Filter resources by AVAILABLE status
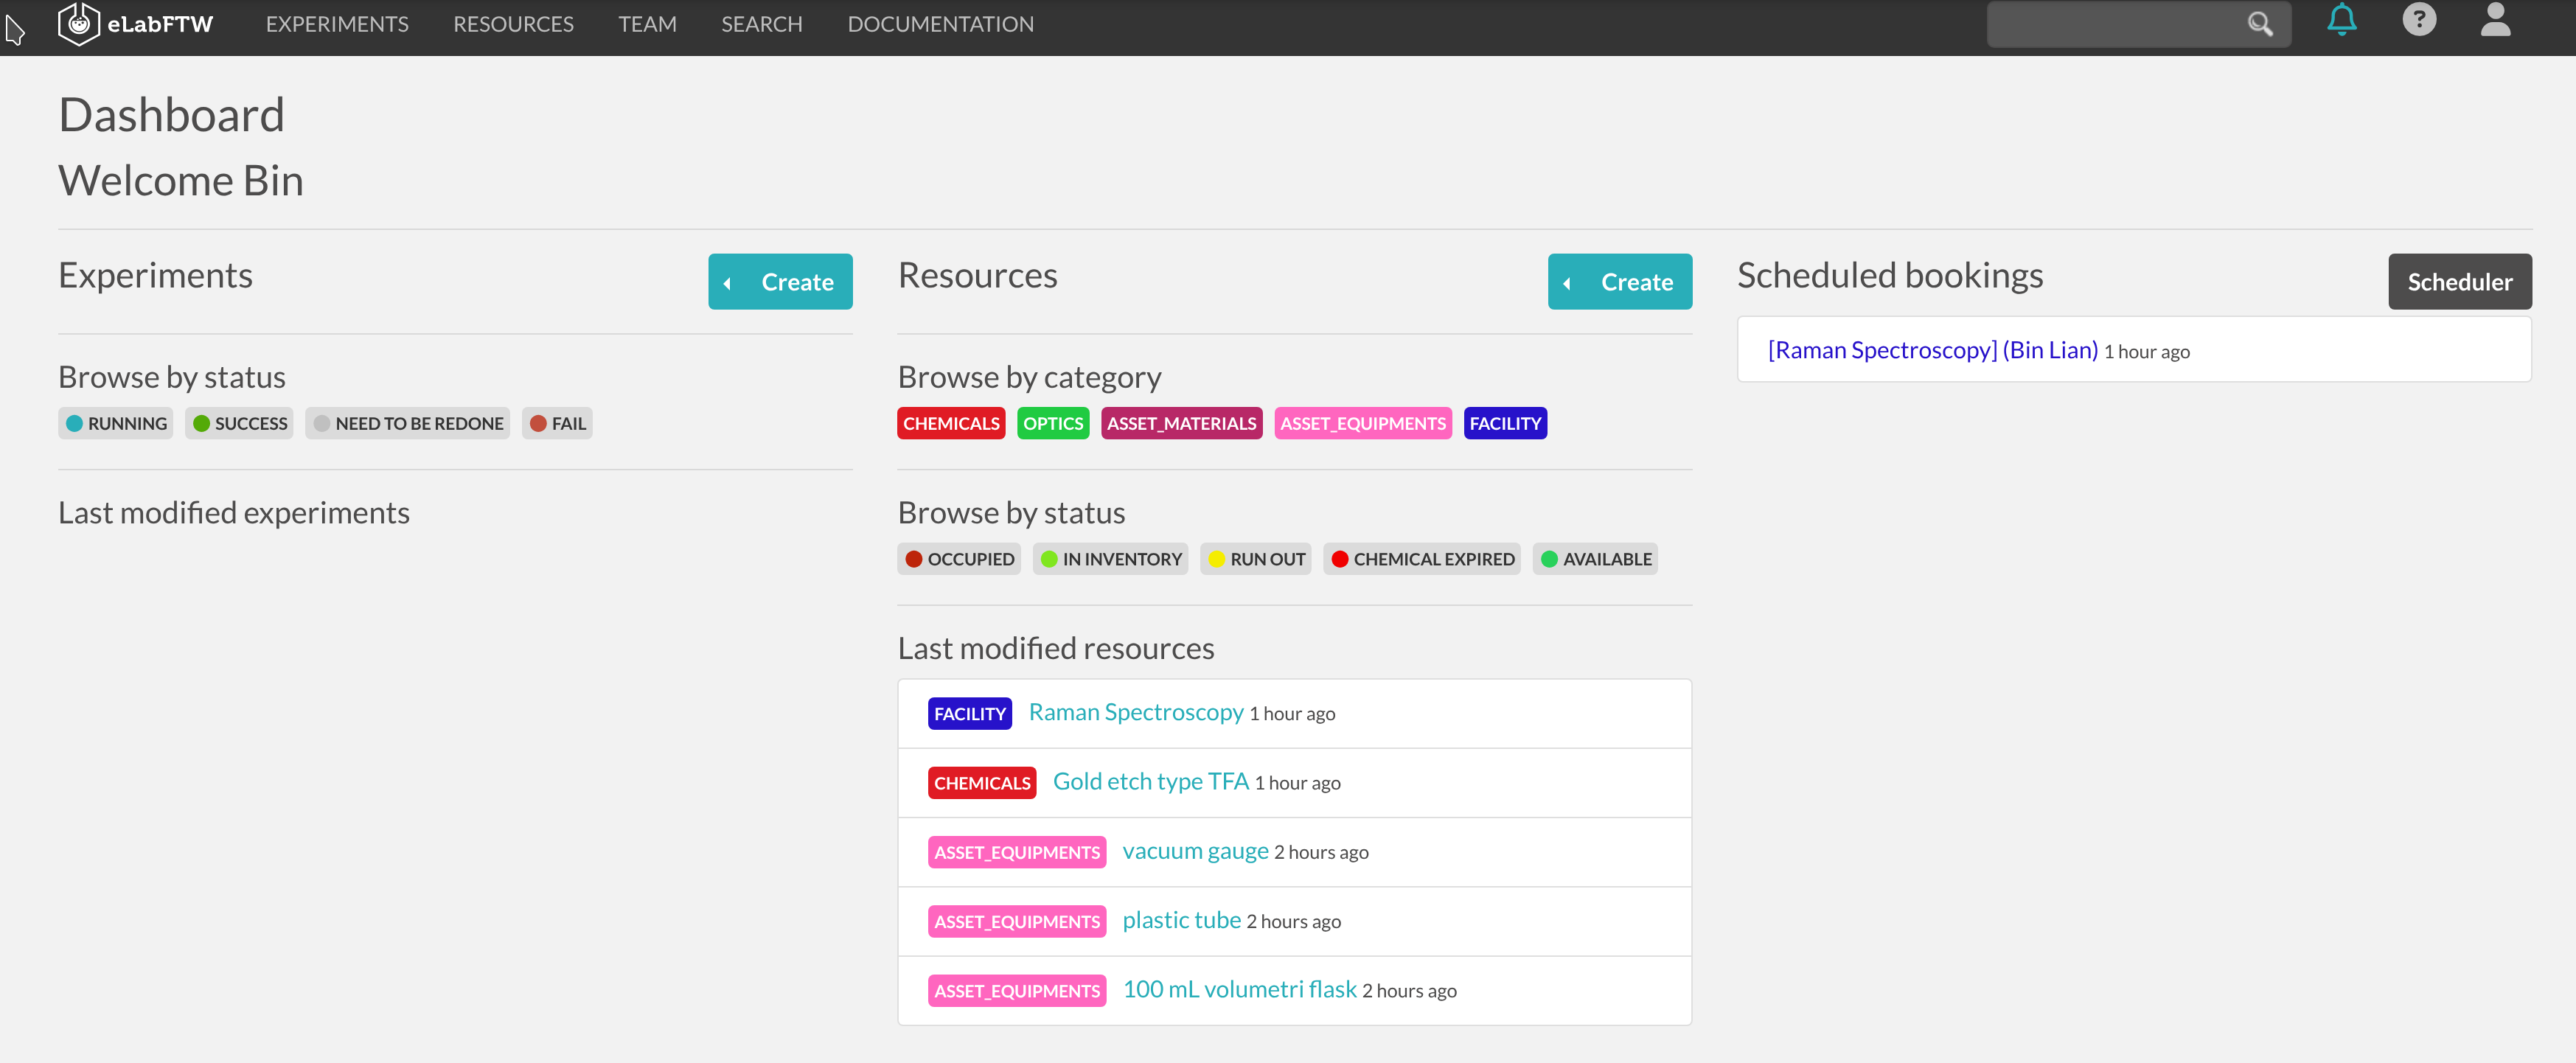Image resolution: width=2576 pixels, height=1063 pixels. click(x=1595, y=558)
